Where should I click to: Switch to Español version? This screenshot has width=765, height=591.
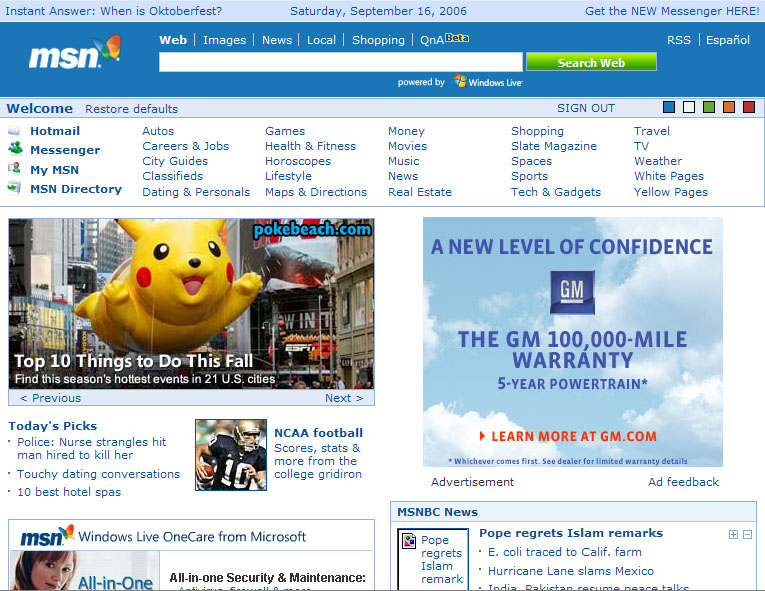coord(727,40)
